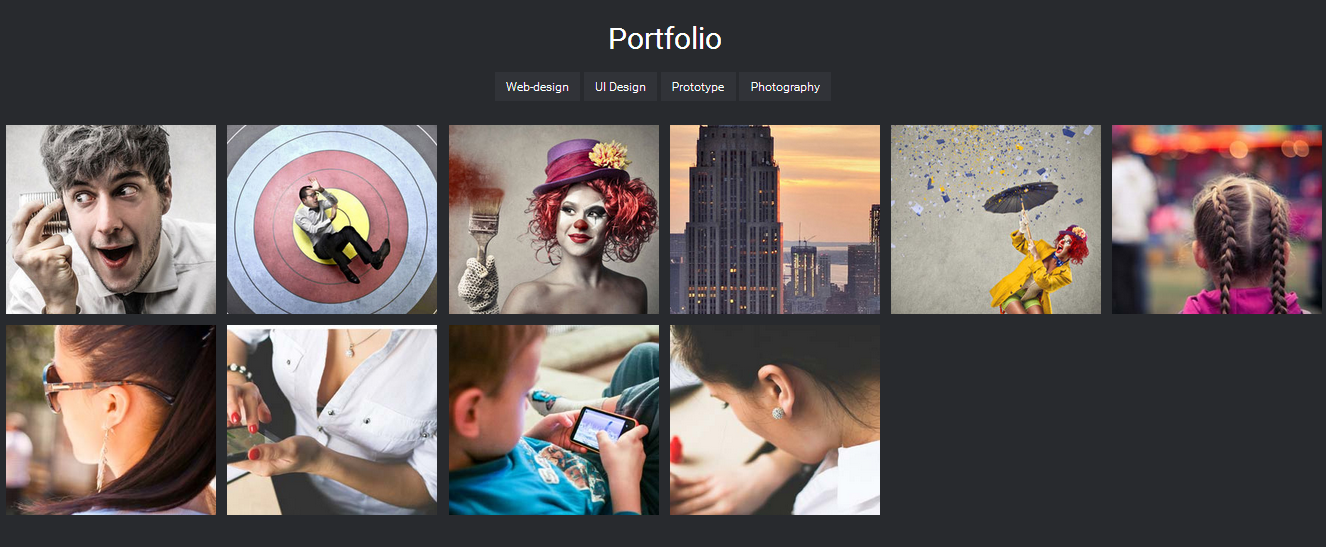Open the surprised man on phone thumbnail
Viewport: 1326px width, 547px height.
(x=111, y=219)
